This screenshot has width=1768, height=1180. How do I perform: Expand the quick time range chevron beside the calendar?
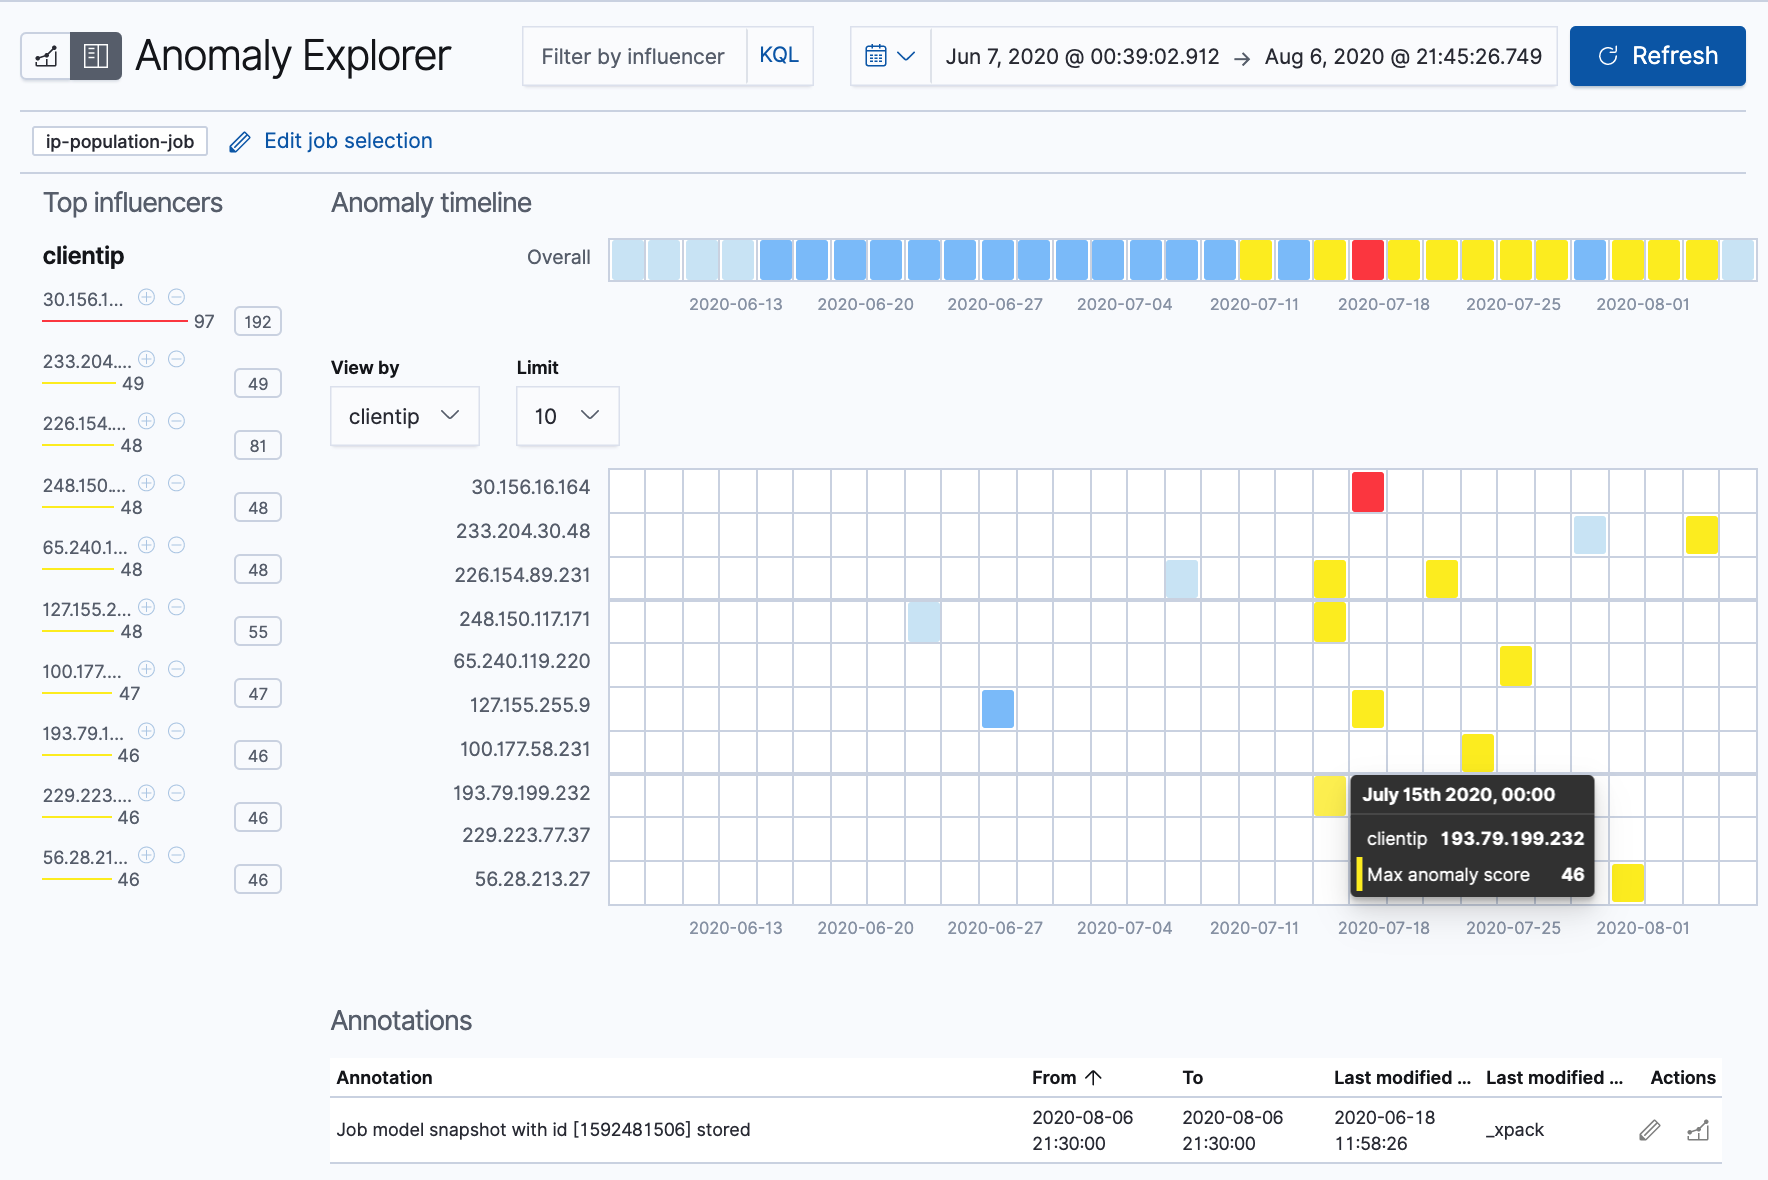point(908,56)
